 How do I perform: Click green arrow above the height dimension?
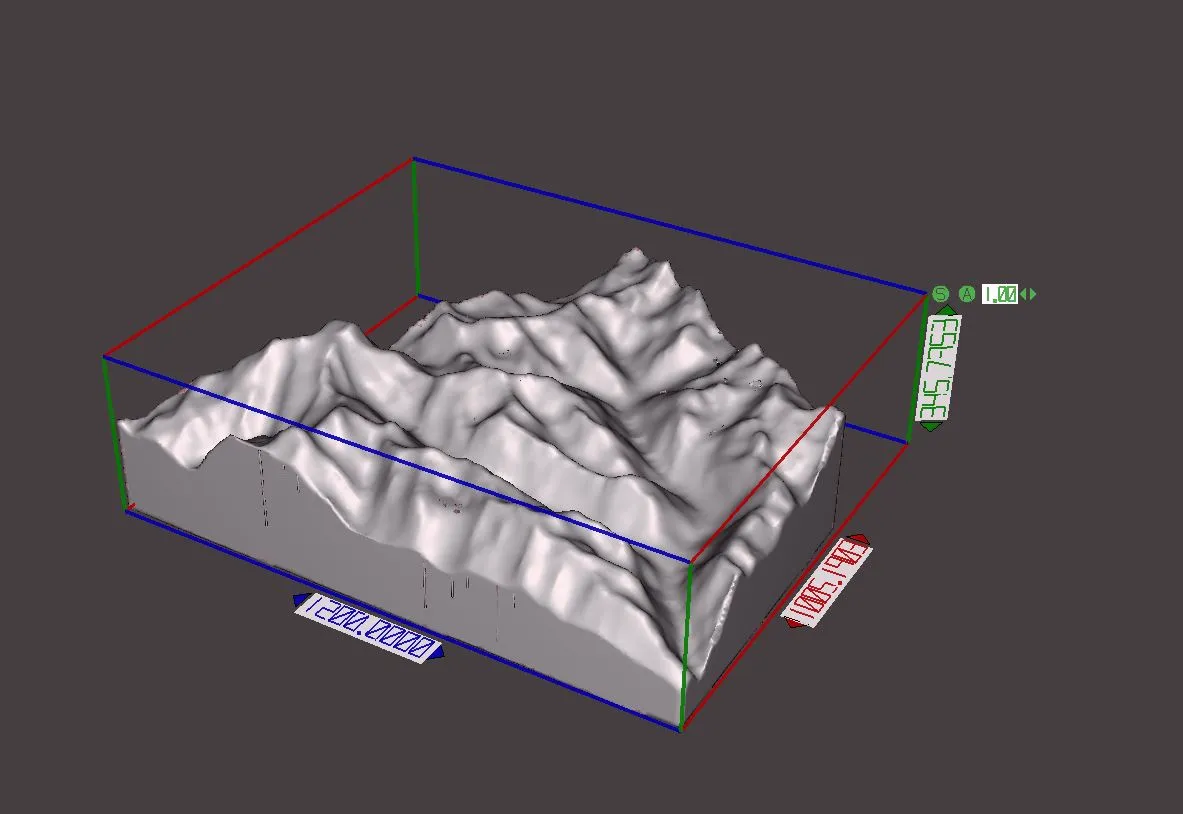tap(947, 311)
